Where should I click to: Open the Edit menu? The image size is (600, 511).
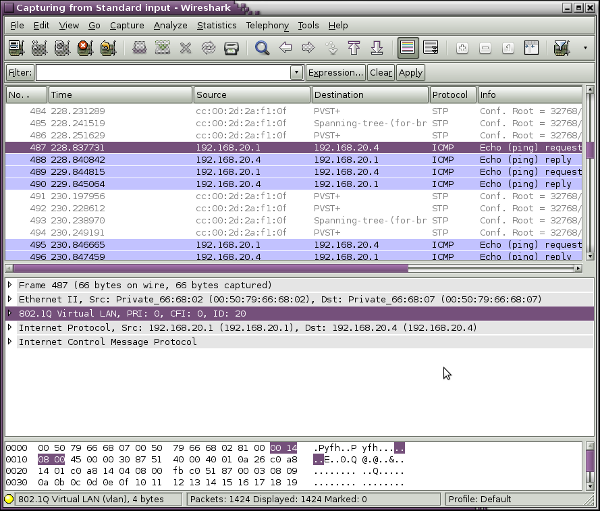(x=41, y=25)
